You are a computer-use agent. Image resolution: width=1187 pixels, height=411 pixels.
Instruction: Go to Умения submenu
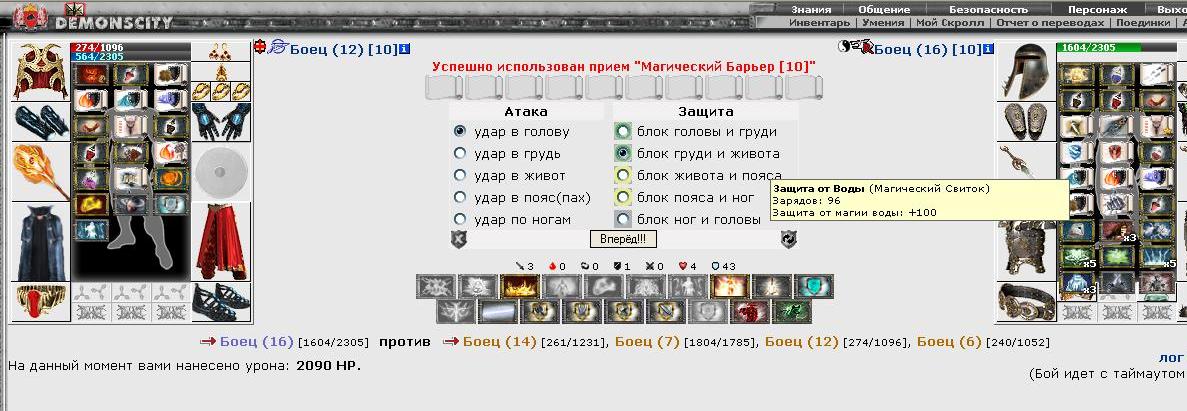click(x=883, y=23)
